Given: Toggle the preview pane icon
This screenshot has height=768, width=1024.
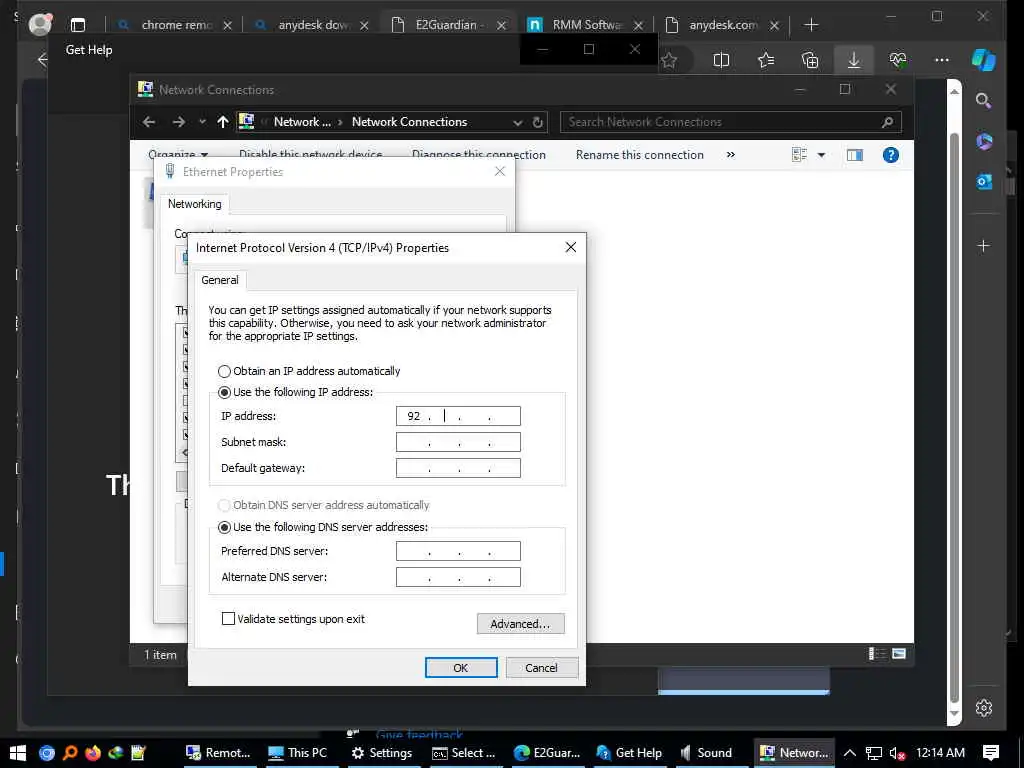Looking at the screenshot, I should tap(855, 155).
